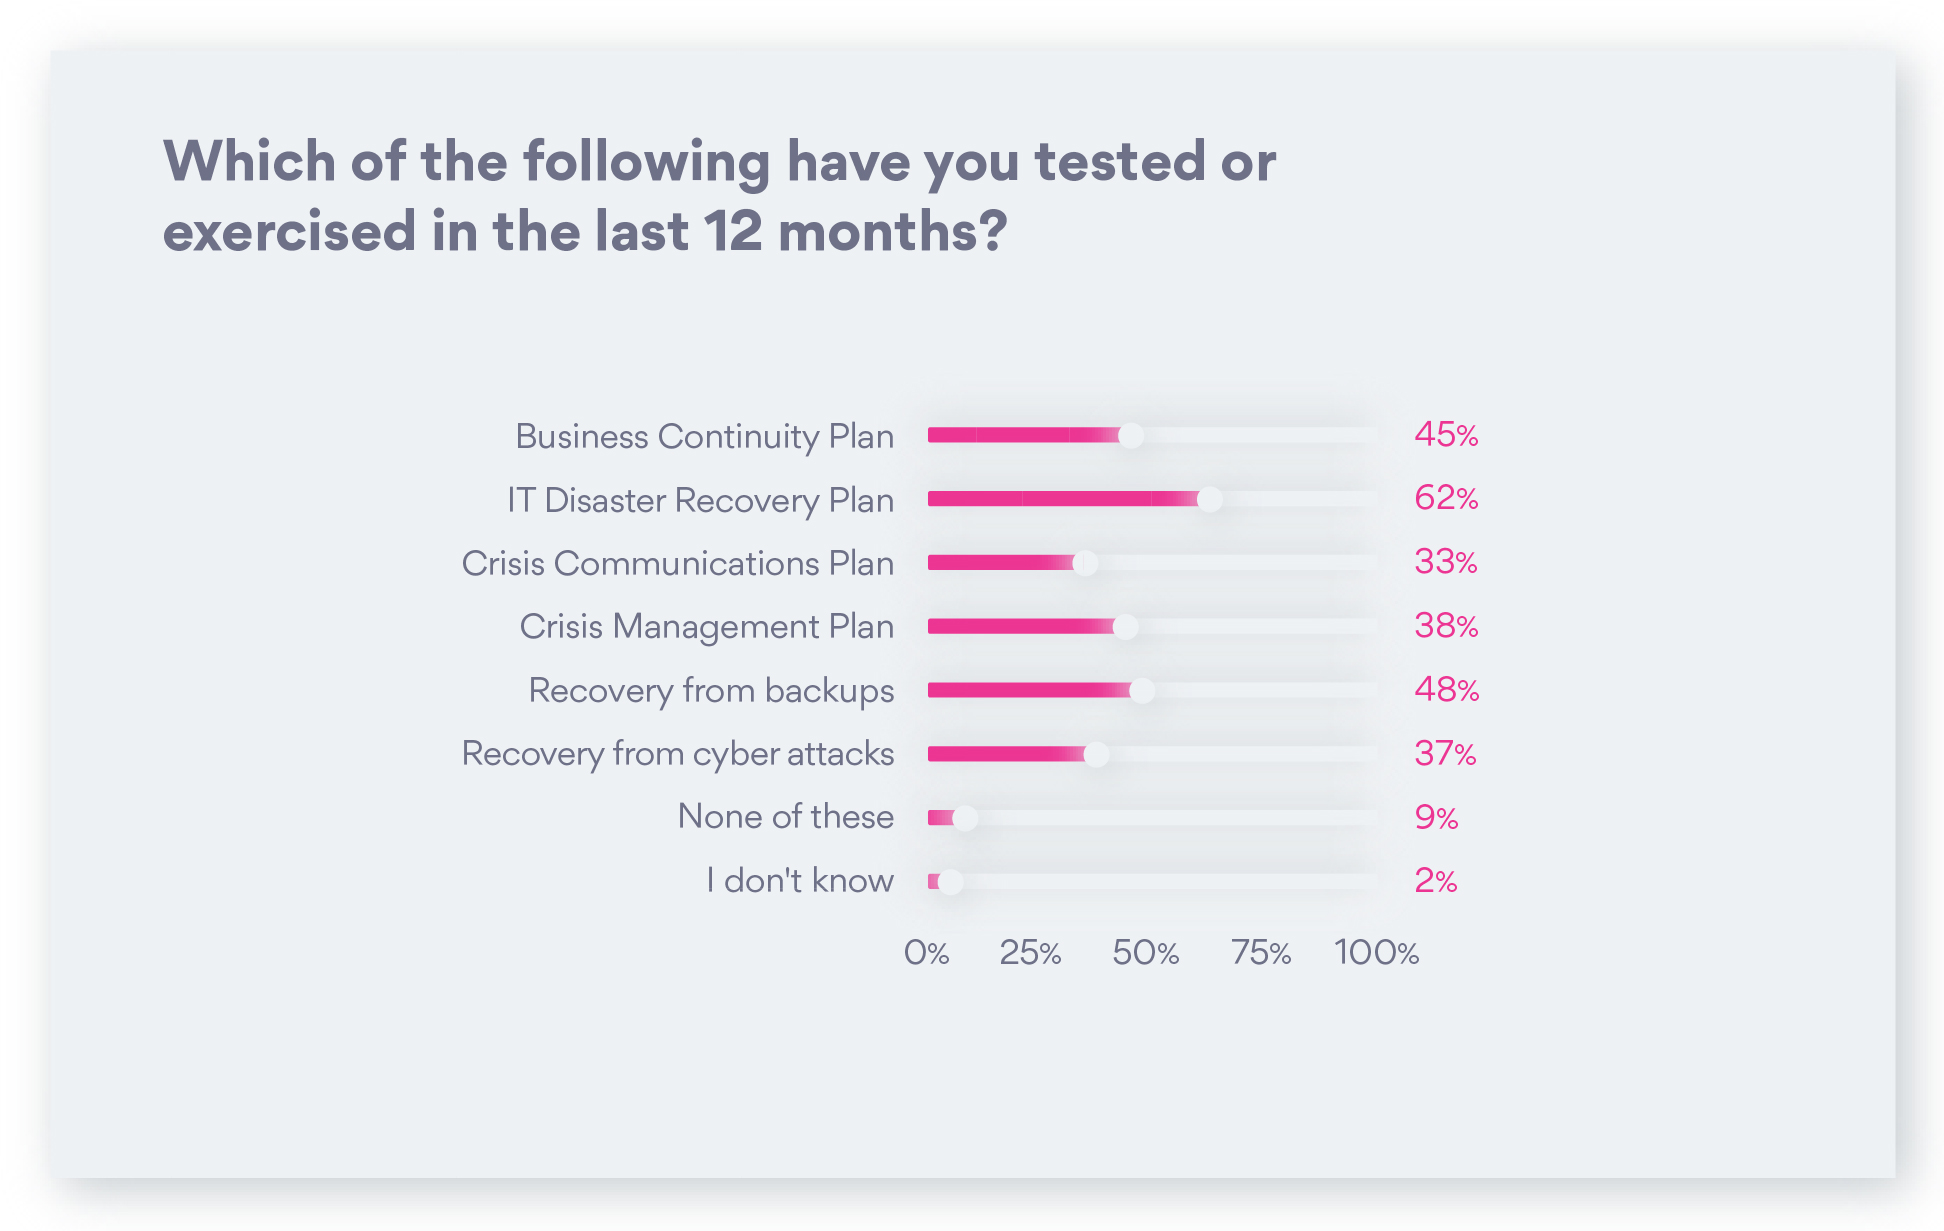Viewport: 1944px width, 1231px height.
Task: Select the 62% value label
Action: pyautogui.click(x=1446, y=498)
